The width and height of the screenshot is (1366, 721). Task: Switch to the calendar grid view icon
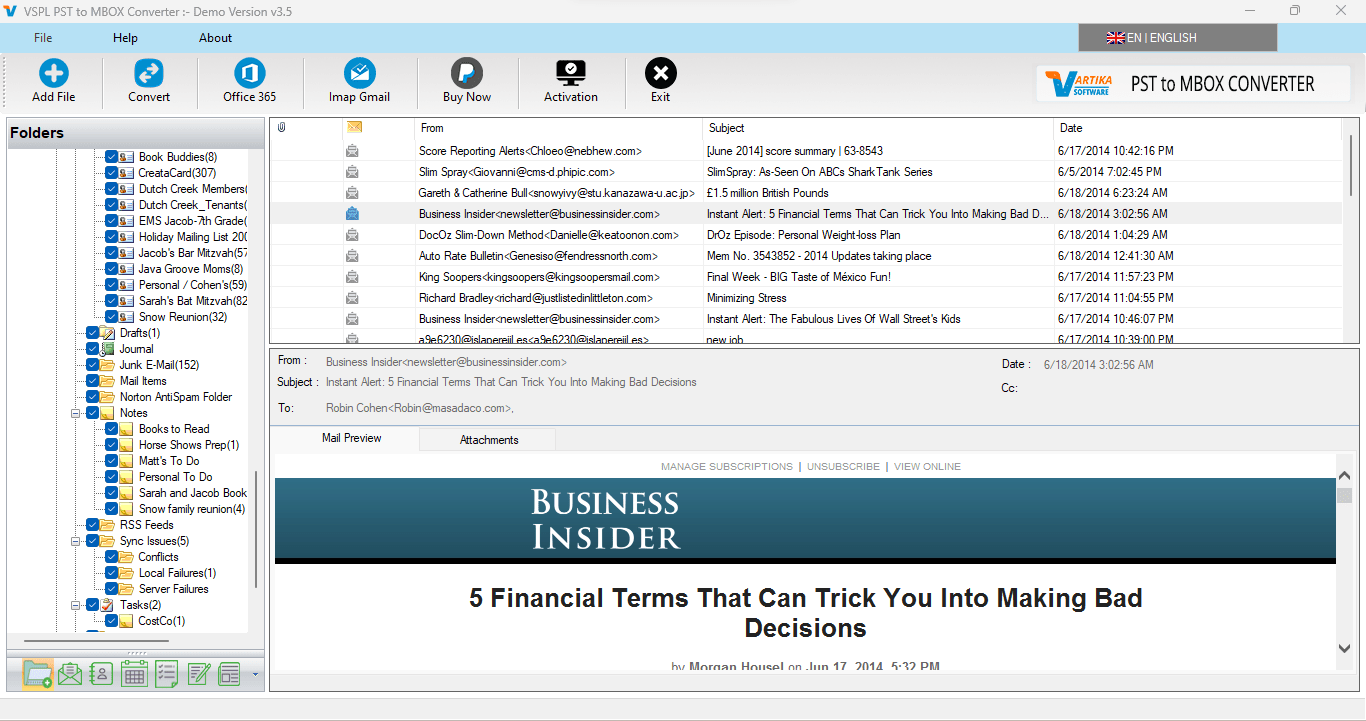coord(134,674)
